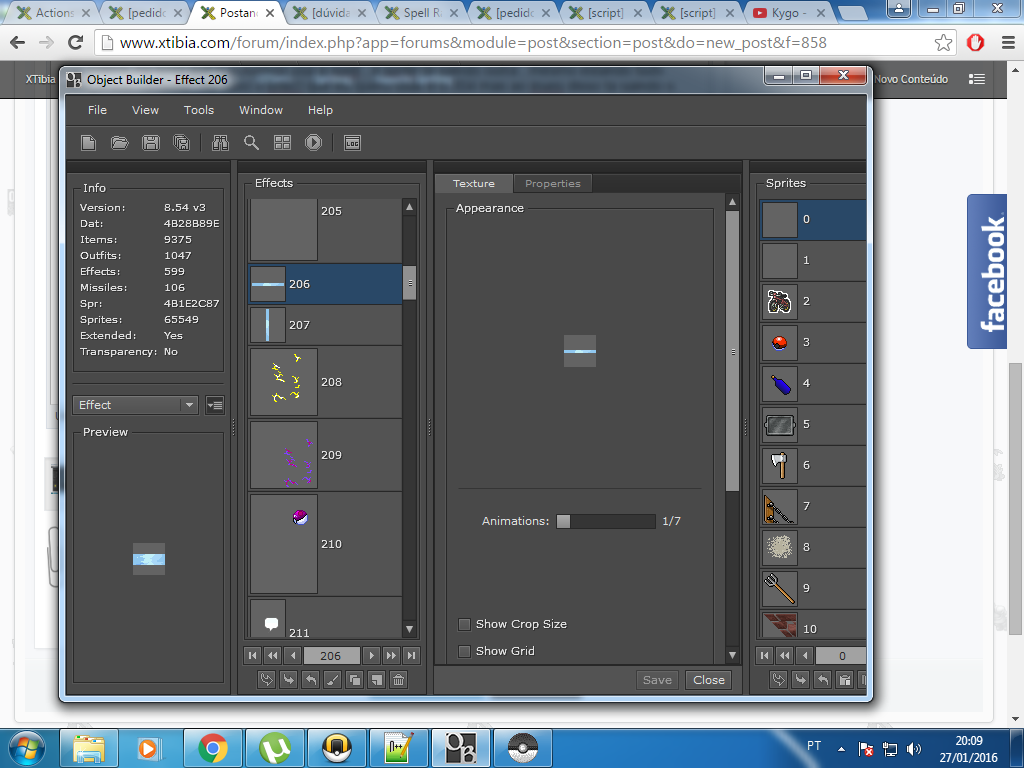Open the Help menu
The height and width of the screenshot is (768, 1024).
tap(320, 110)
